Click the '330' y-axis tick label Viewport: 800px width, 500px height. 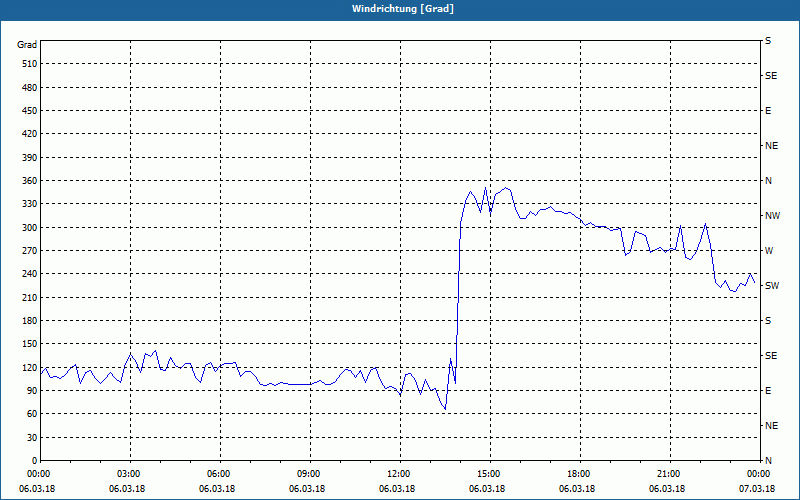(x=30, y=204)
